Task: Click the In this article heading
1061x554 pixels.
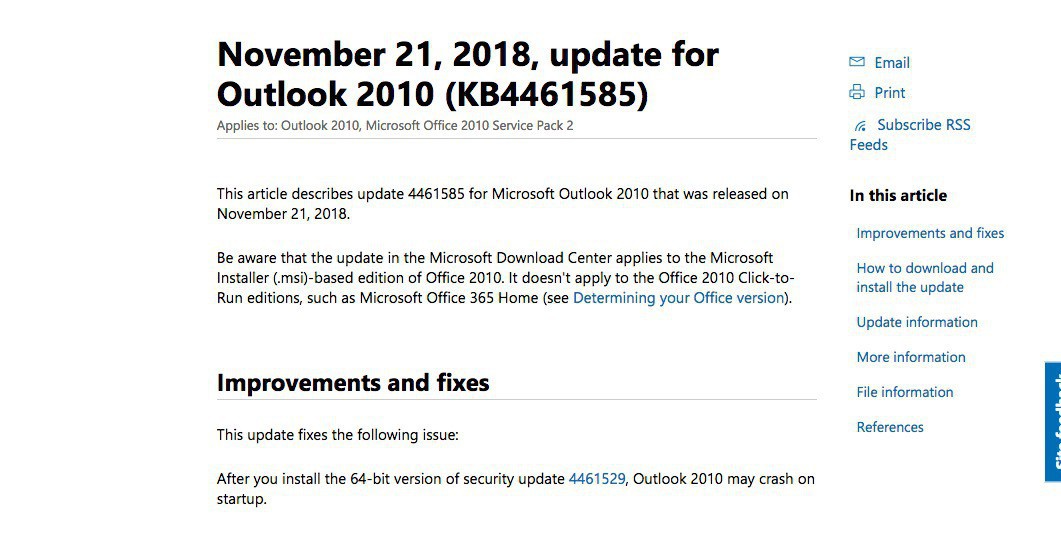Action: [x=898, y=196]
